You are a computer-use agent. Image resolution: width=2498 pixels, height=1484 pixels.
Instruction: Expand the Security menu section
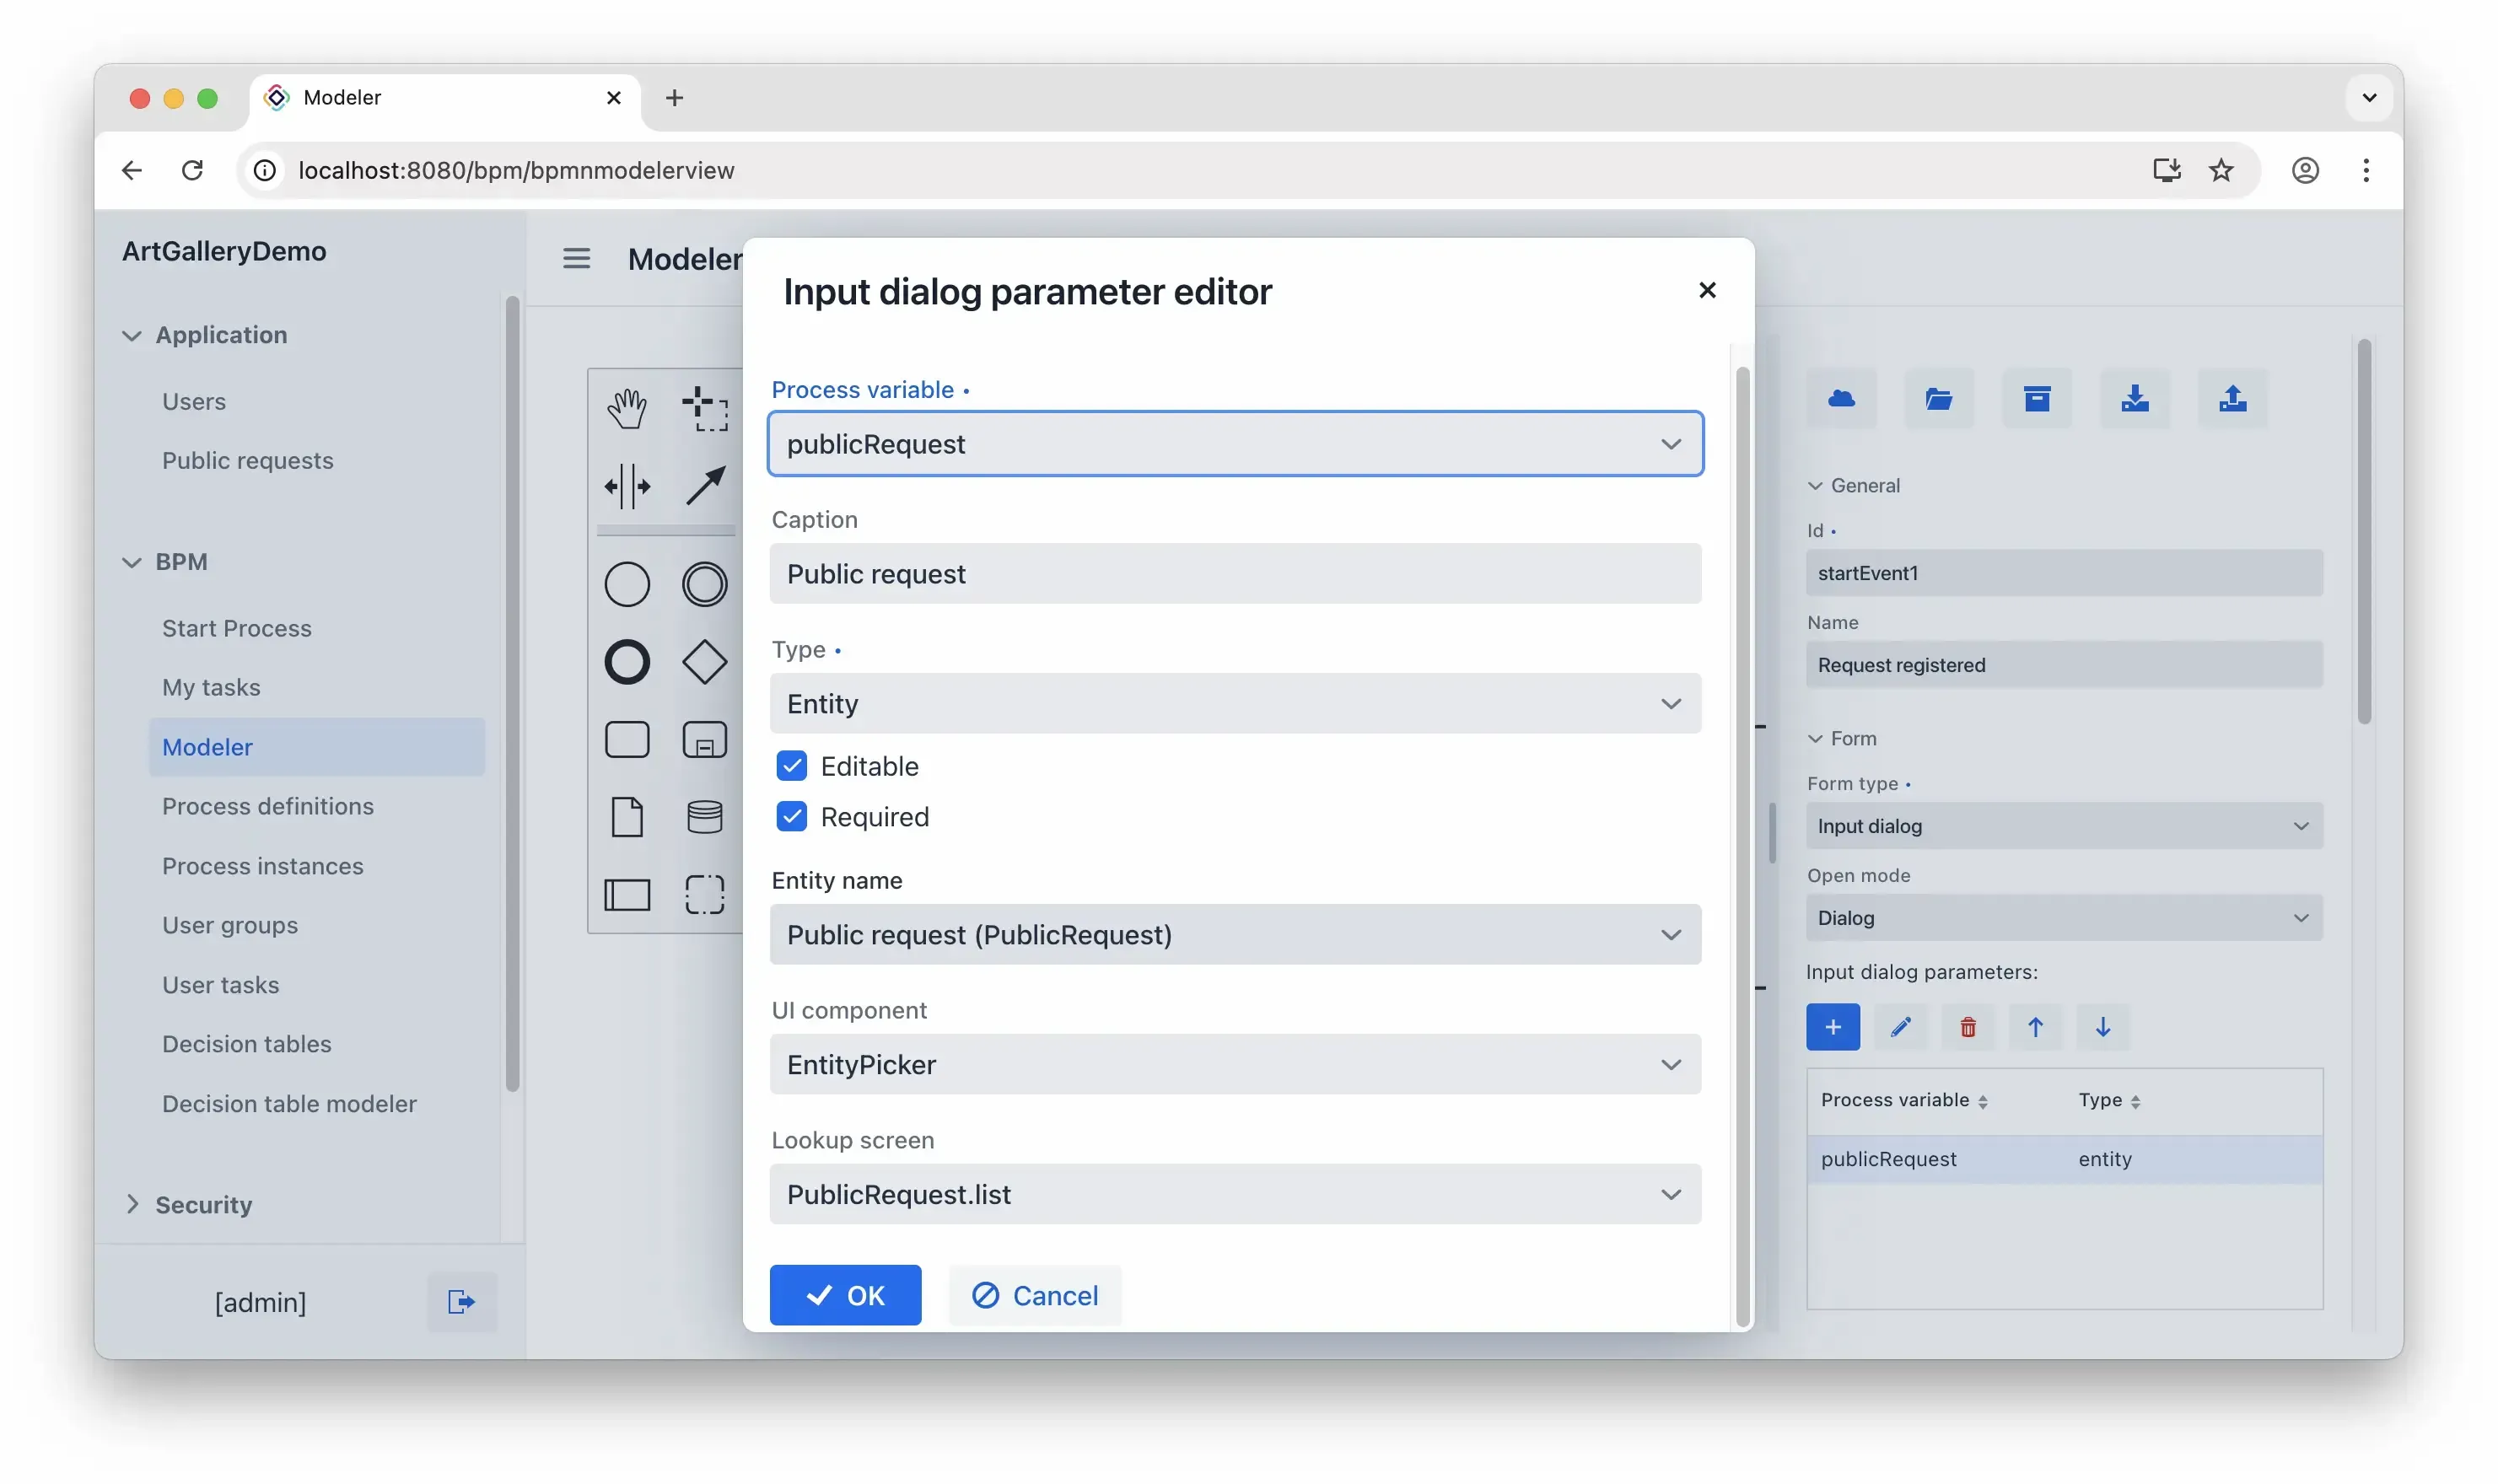tap(203, 1204)
